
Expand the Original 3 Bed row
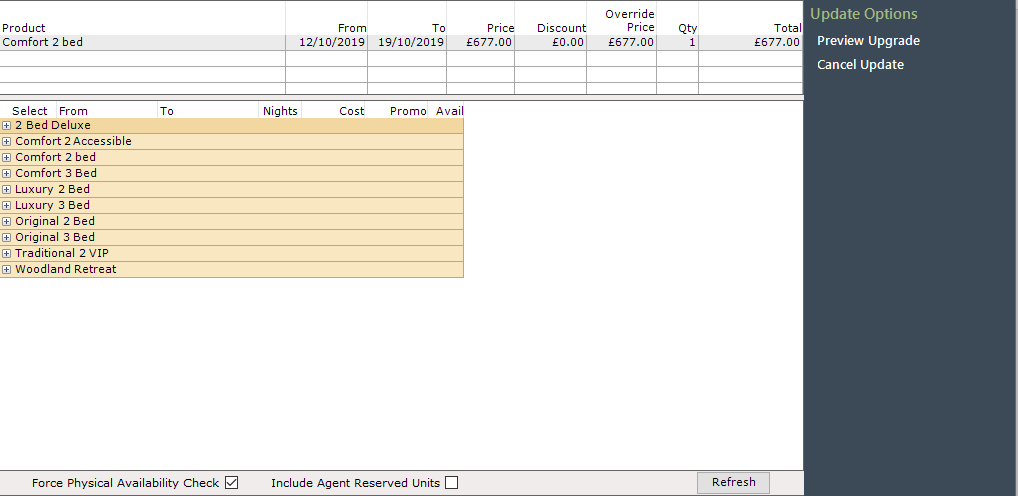6,238
